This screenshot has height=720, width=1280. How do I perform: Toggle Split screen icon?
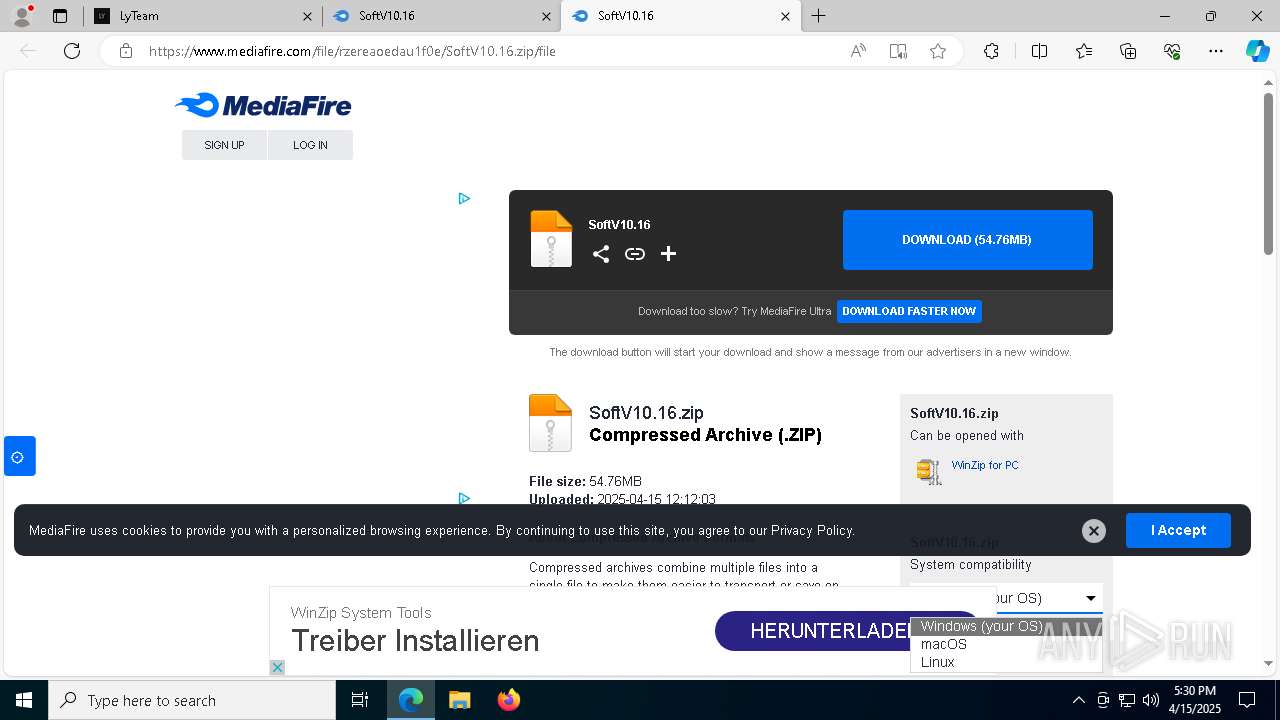coord(1039,51)
